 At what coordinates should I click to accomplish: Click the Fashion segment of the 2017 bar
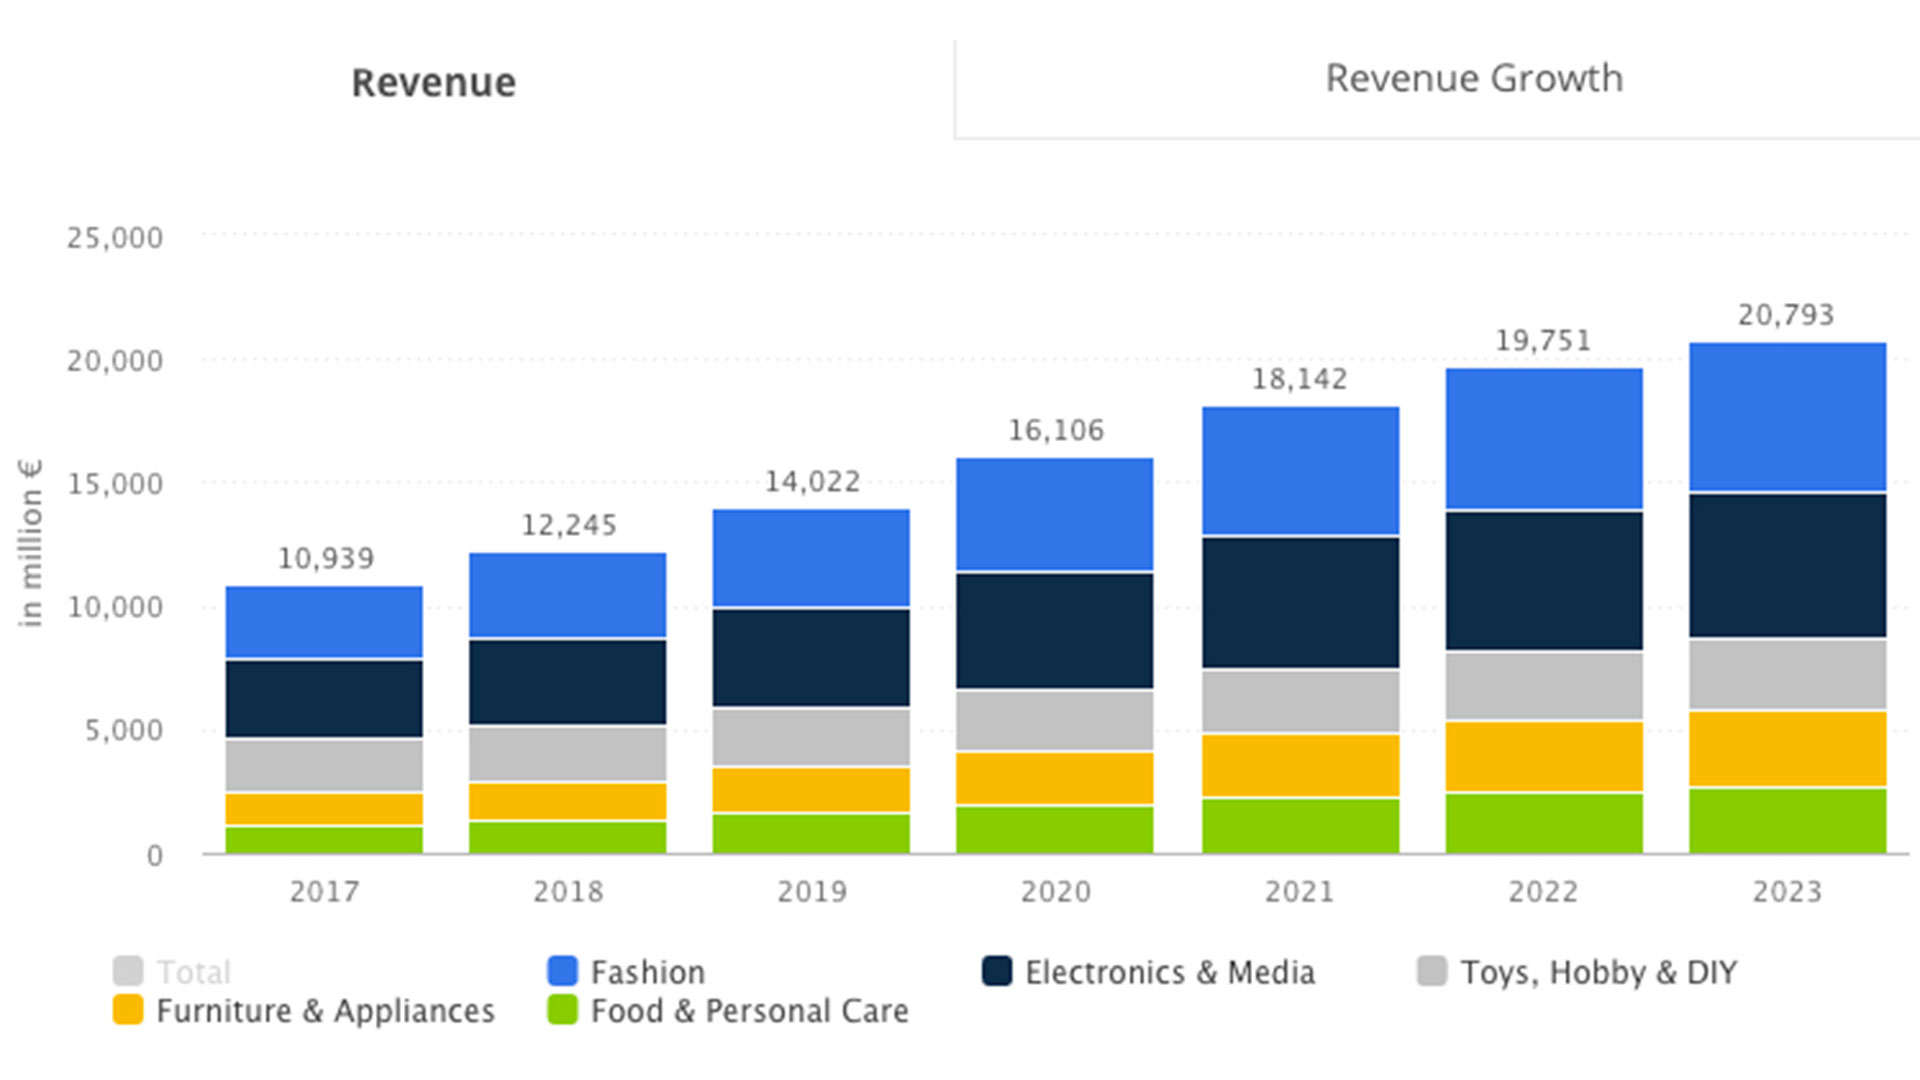pos(324,621)
